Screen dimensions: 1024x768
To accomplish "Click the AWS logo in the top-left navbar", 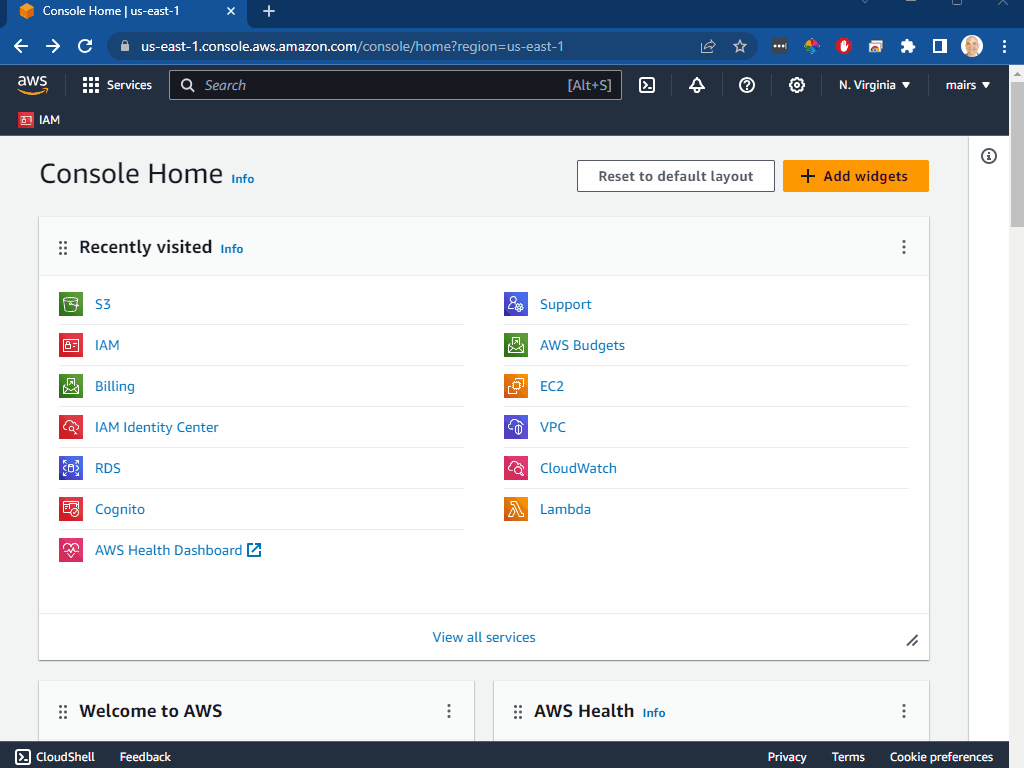I will [x=32, y=85].
